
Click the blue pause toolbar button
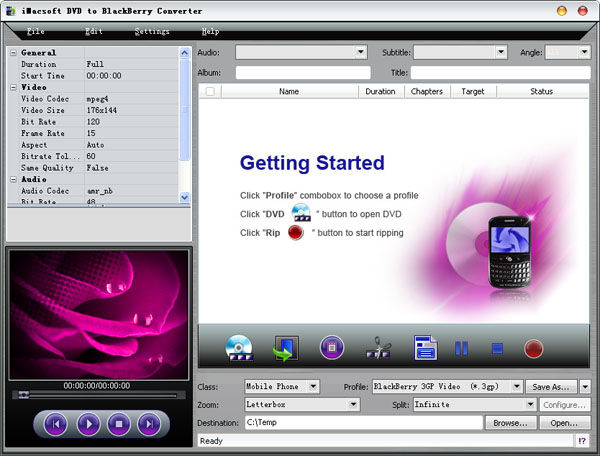(461, 348)
